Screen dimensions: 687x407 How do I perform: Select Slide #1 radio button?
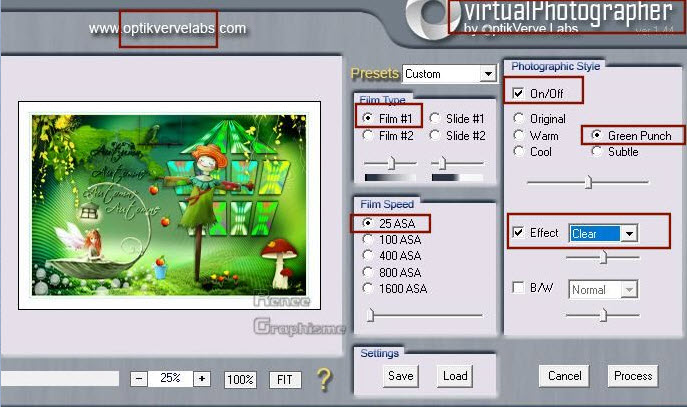point(435,118)
